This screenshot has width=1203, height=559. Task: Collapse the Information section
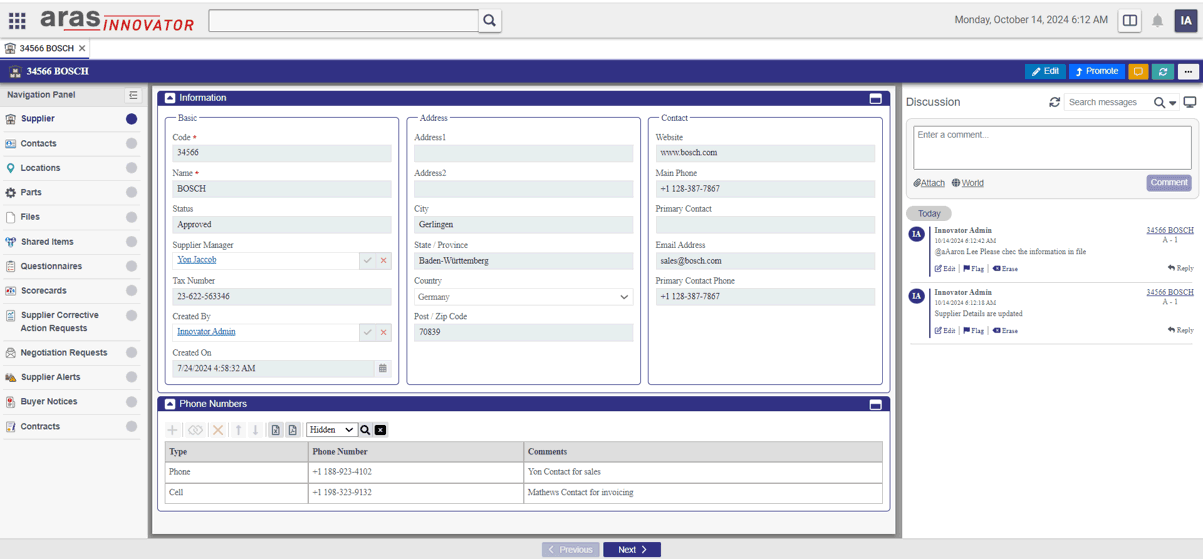(x=170, y=98)
